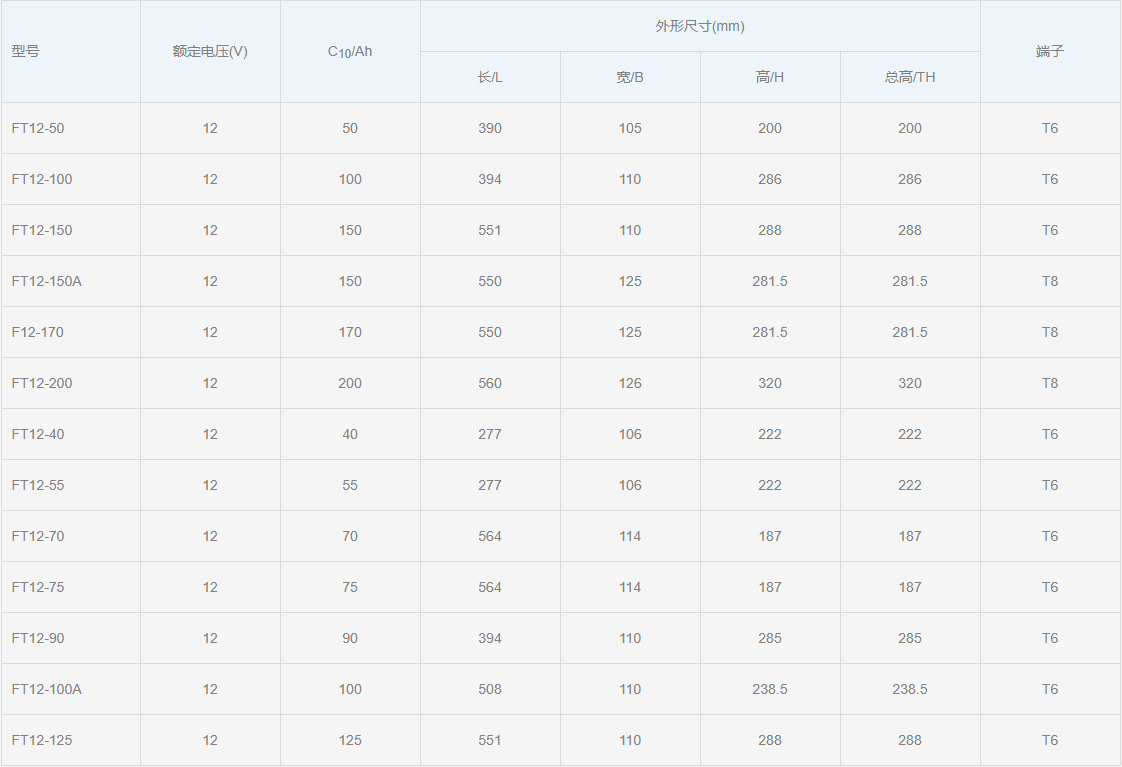Click the 额定电压(V) column header
Image resolution: width=1122 pixels, height=767 pixels.
click(210, 51)
